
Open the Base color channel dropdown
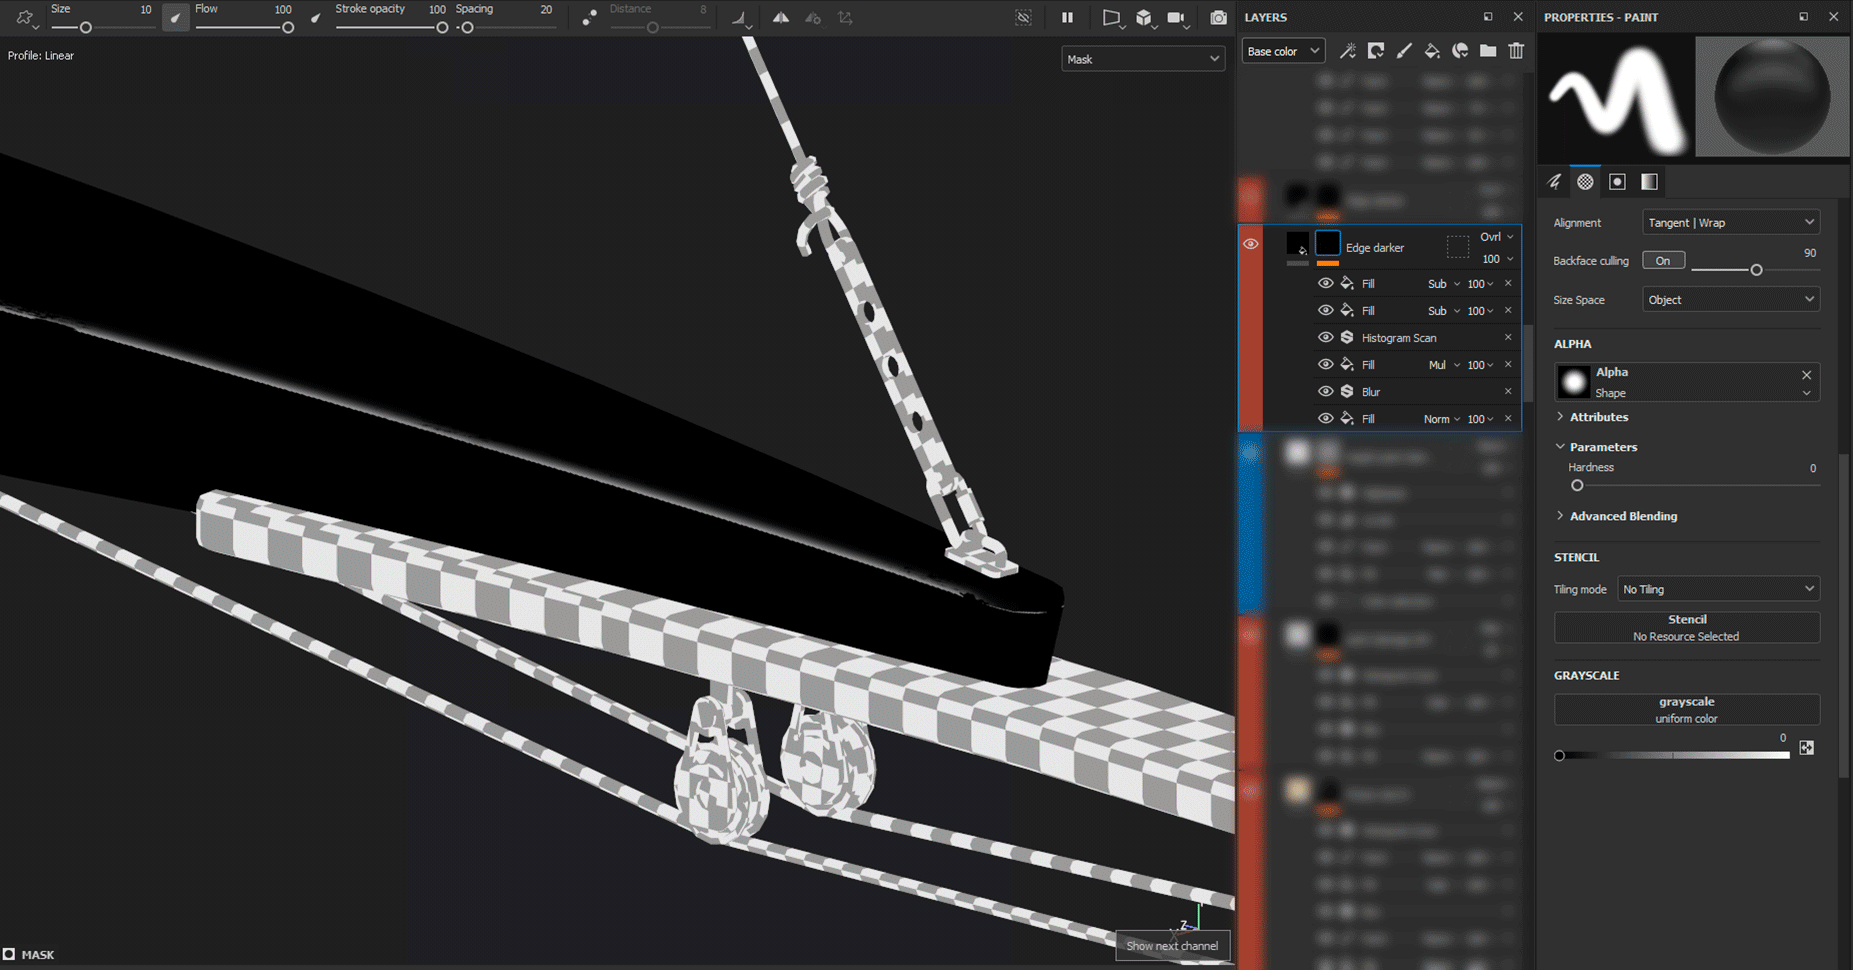coord(1283,51)
